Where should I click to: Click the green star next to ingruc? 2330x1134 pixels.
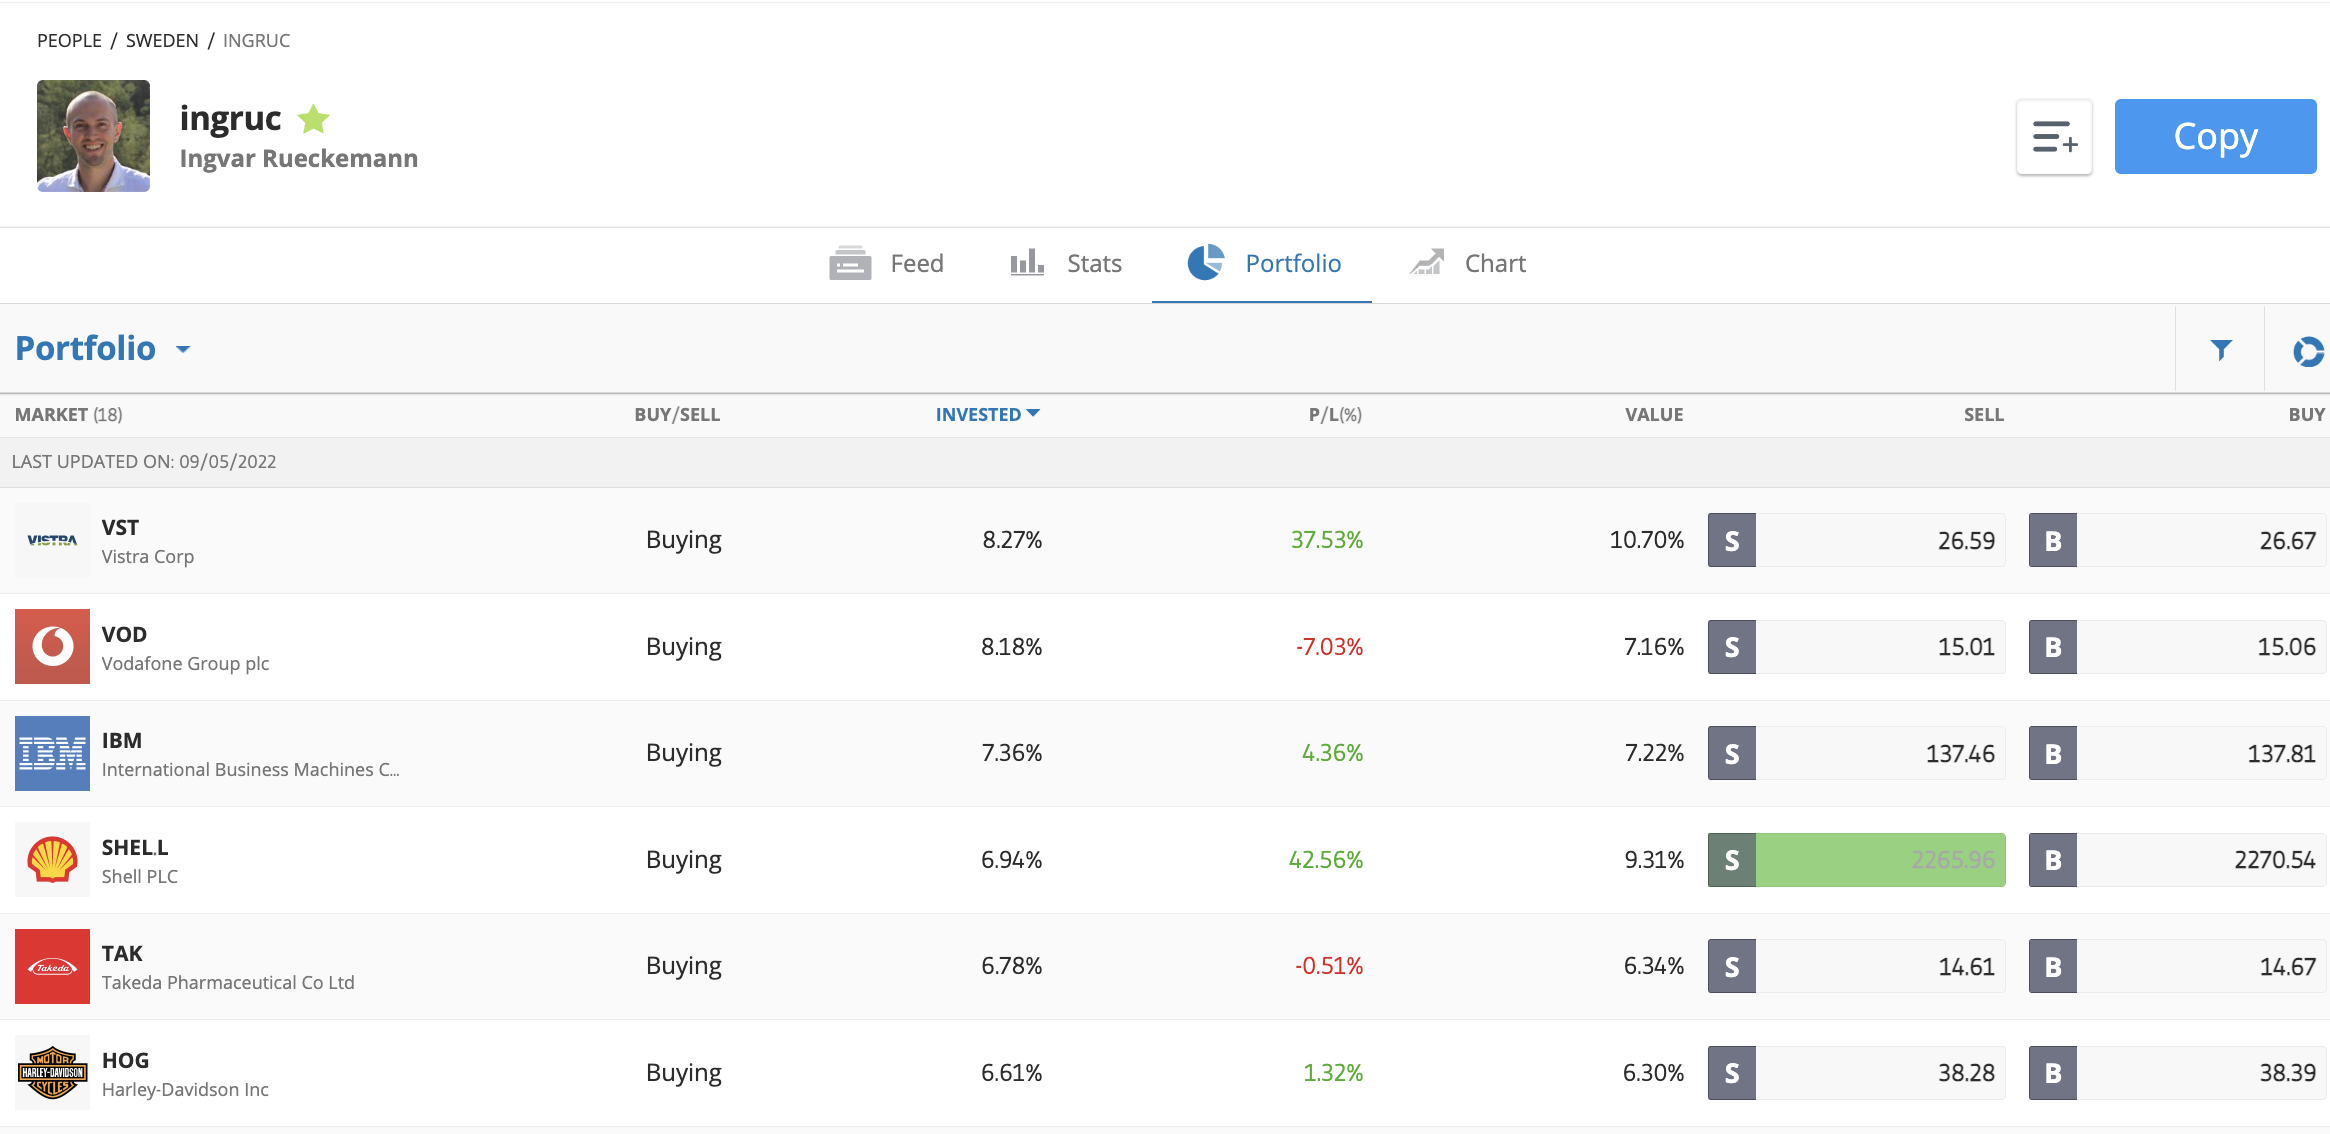click(313, 119)
